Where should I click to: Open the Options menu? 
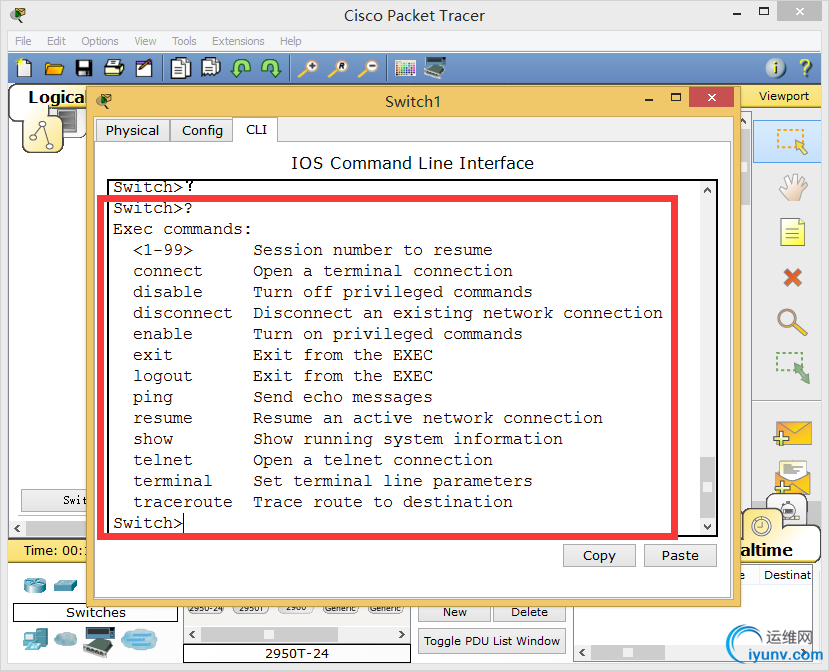[x=99, y=41]
